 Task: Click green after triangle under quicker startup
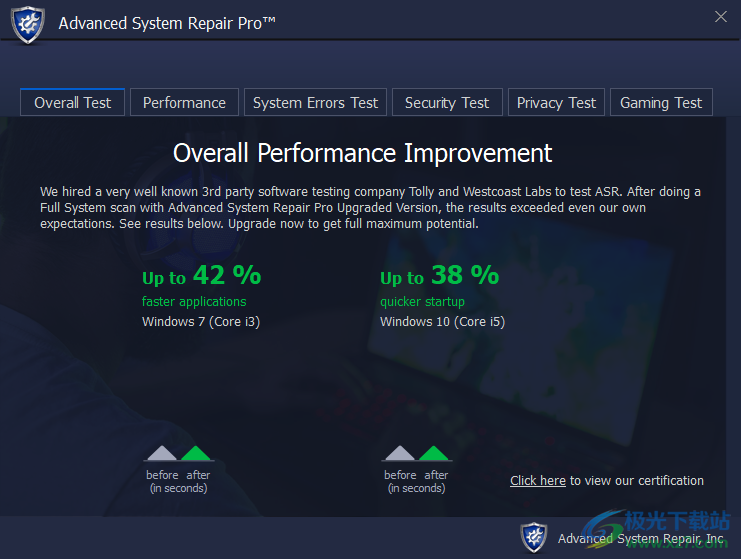[x=434, y=453]
